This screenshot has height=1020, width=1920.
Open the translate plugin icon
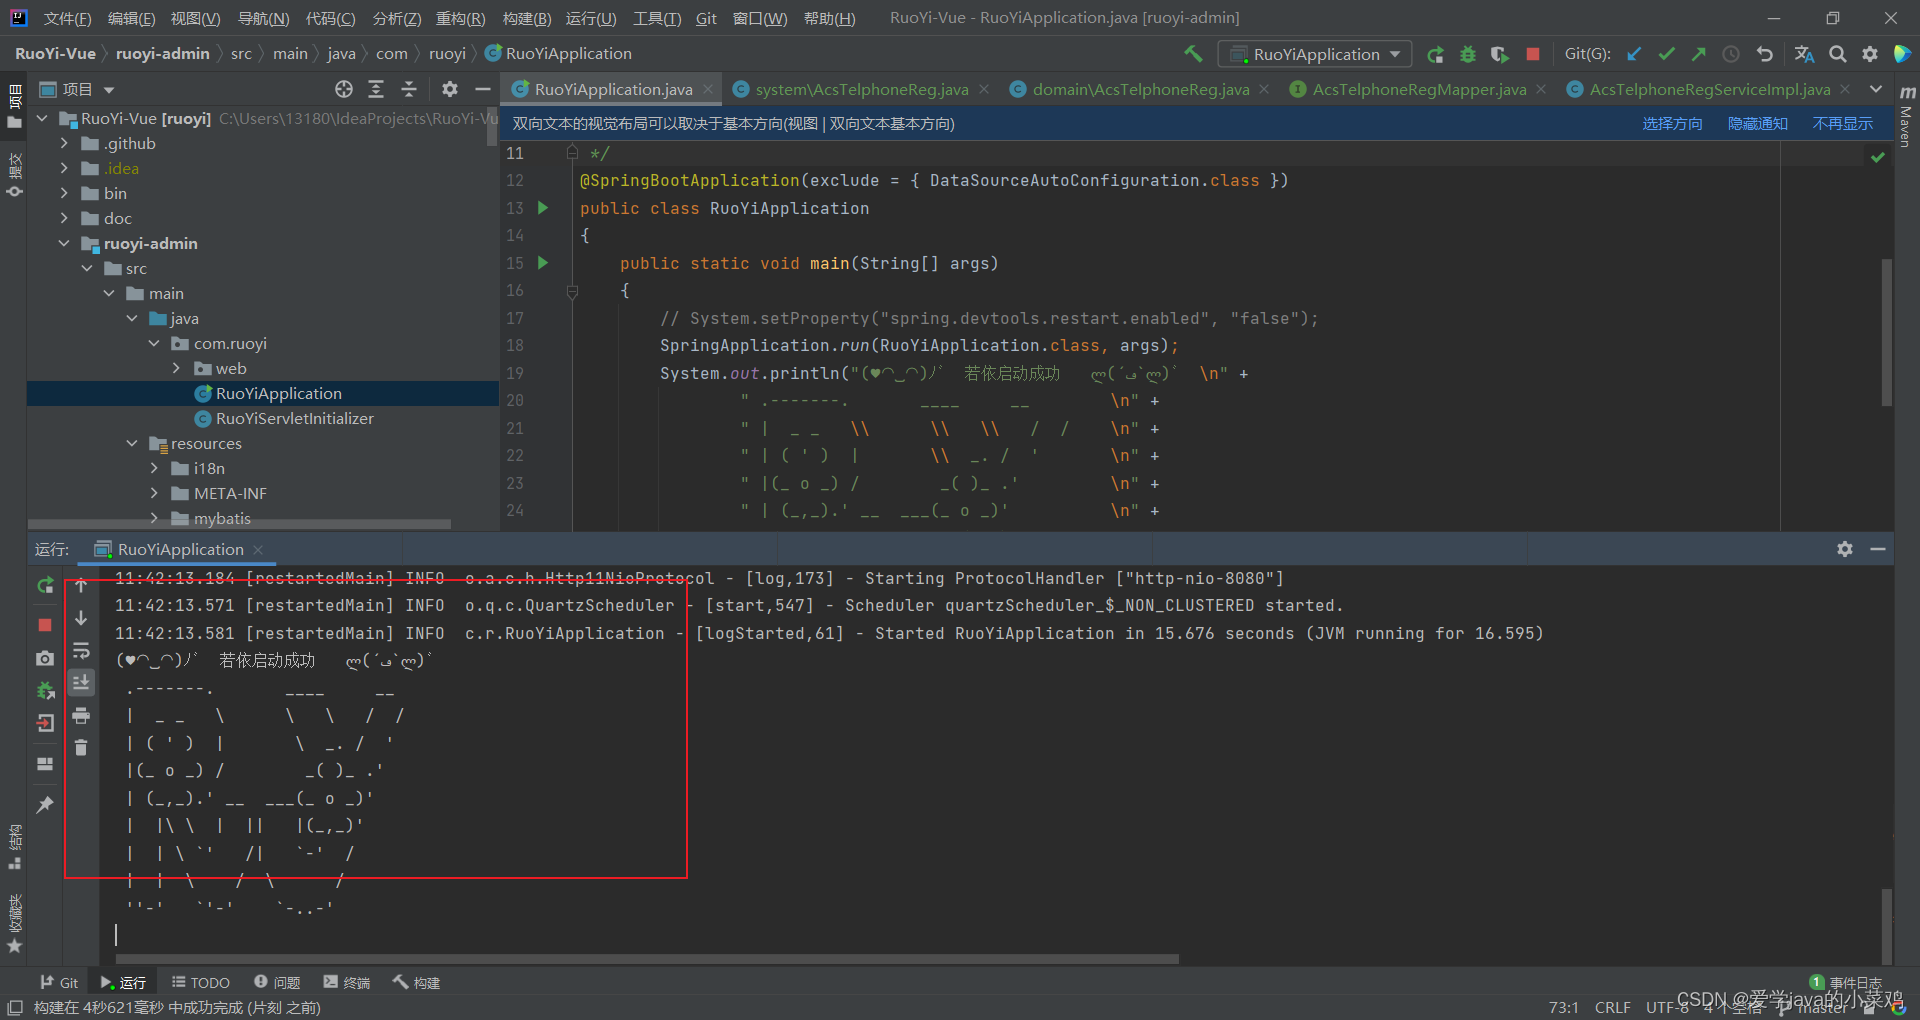point(1804,54)
